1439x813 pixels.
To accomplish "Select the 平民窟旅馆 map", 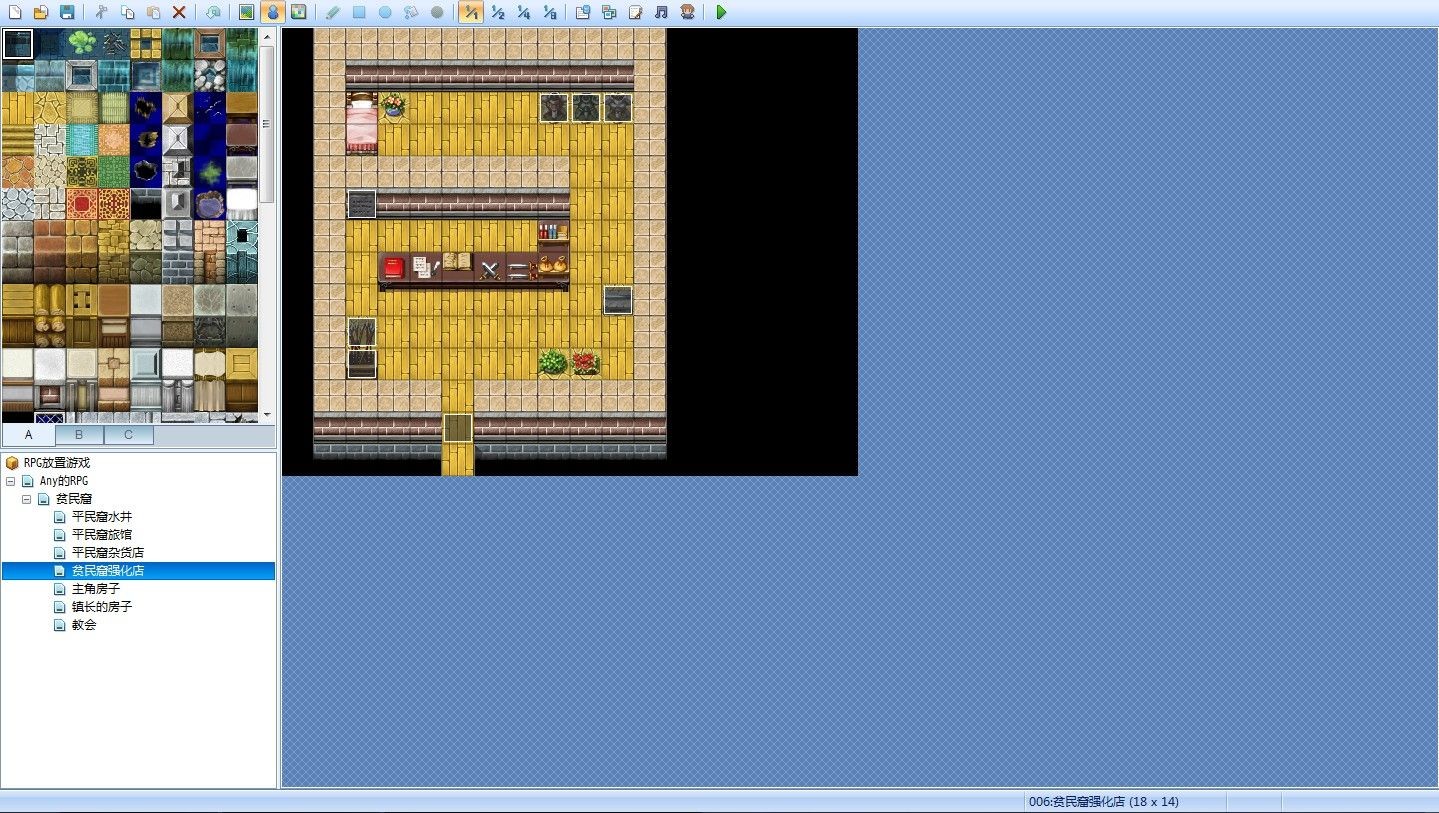I will 101,535.
